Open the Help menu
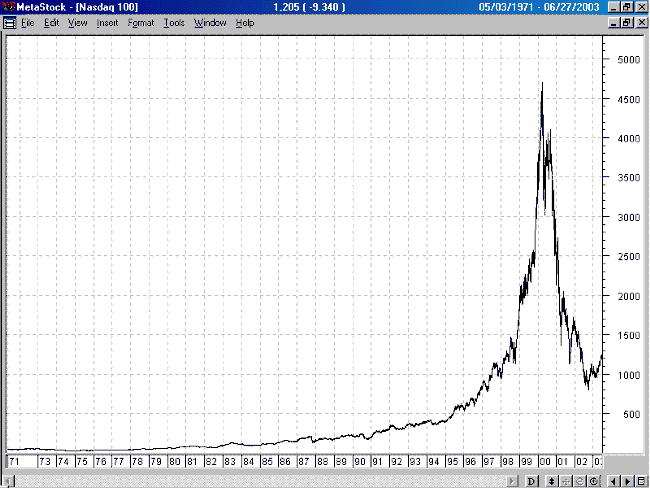Image resolution: width=650 pixels, height=488 pixels. 245,22
